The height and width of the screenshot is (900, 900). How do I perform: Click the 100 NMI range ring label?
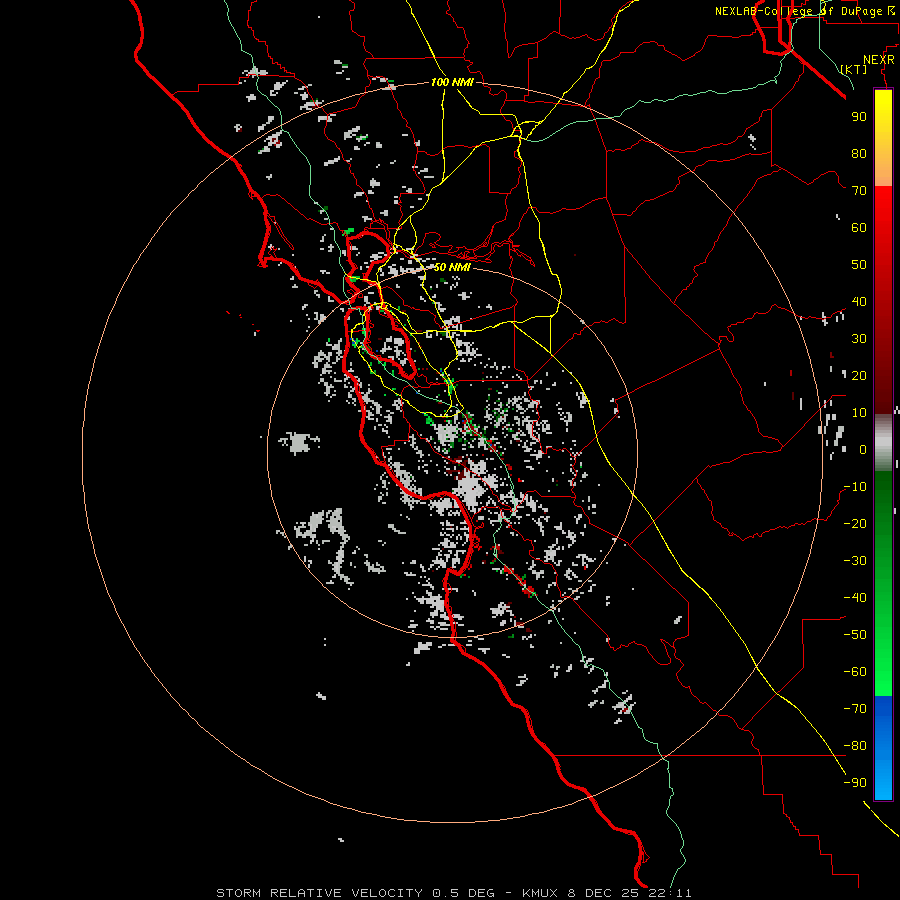click(452, 82)
